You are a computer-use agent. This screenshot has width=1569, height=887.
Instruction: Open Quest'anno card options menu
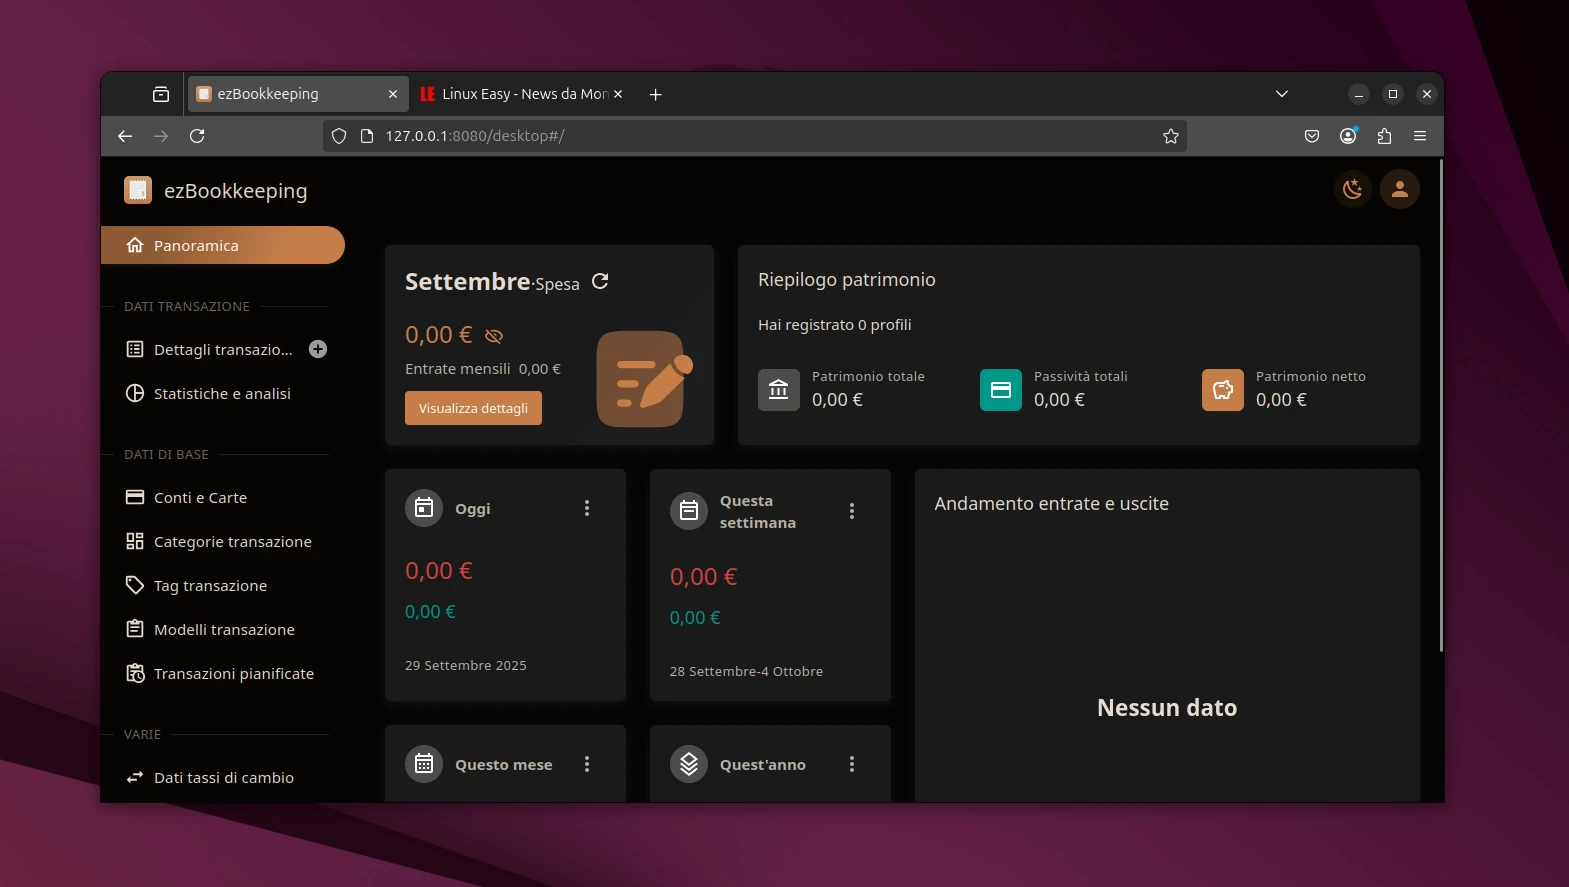click(x=852, y=764)
